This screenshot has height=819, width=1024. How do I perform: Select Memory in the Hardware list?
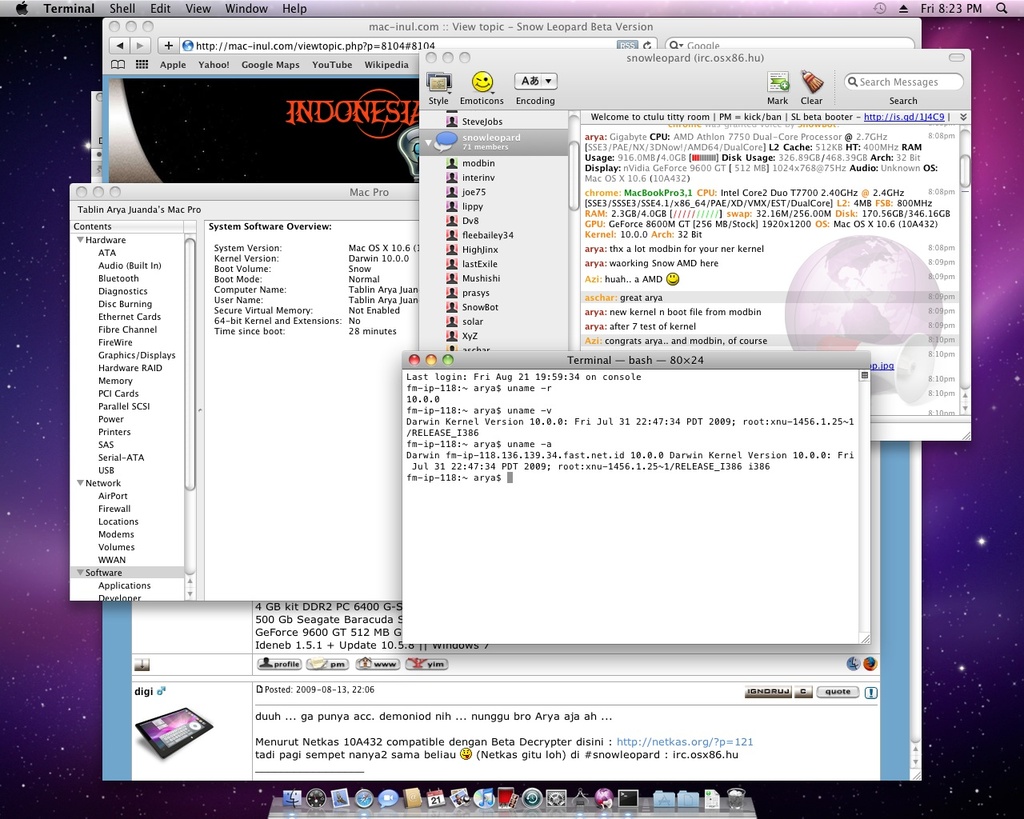115,381
